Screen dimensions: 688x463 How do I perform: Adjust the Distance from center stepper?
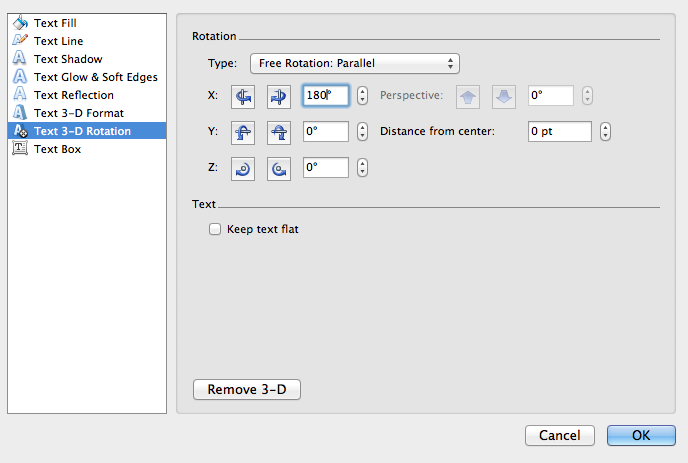tap(605, 132)
